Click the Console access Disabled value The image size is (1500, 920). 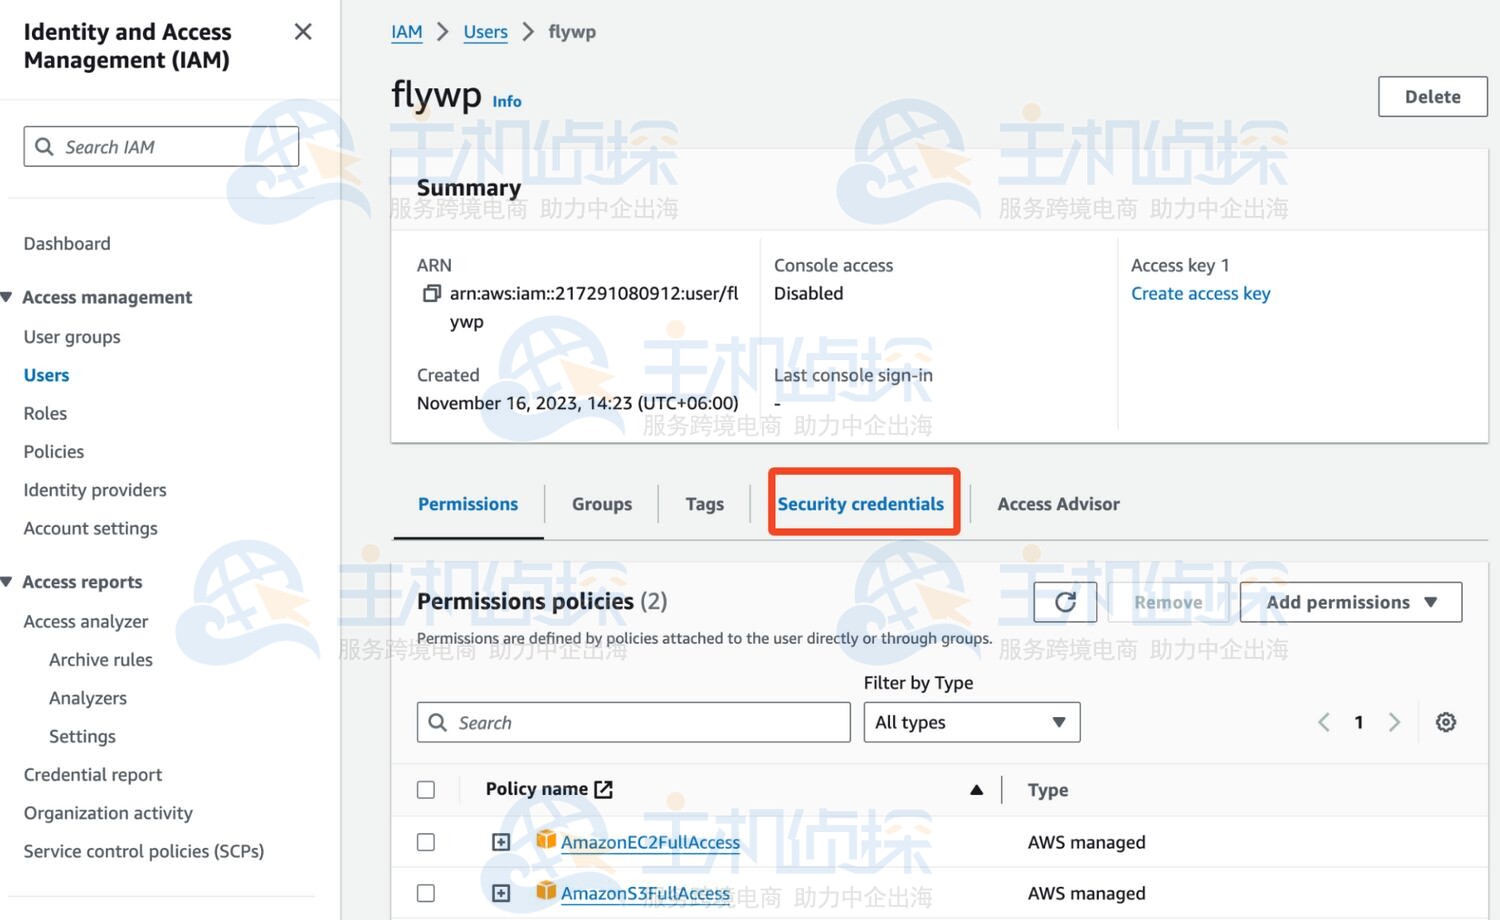(x=809, y=293)
